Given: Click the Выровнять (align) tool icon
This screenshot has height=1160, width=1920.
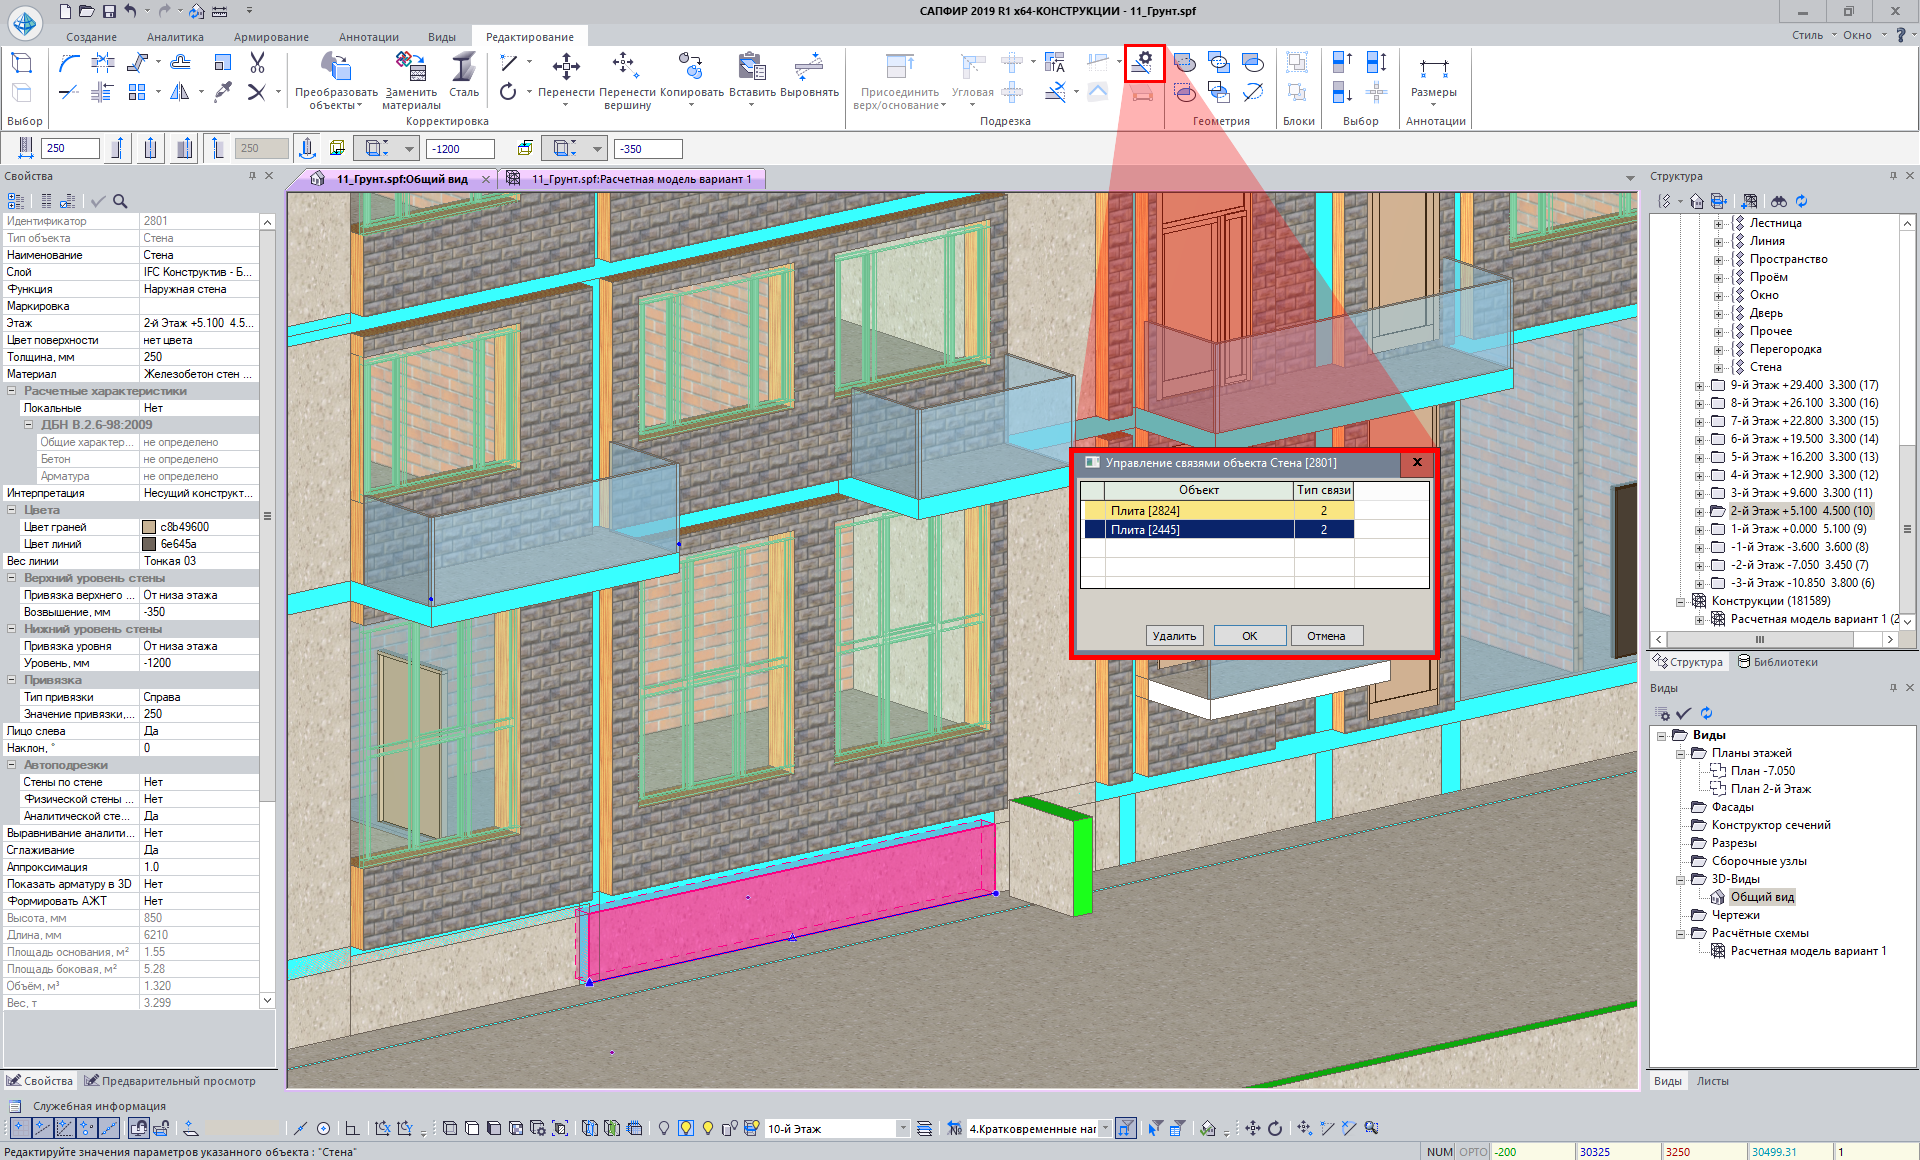Looking at the screenshot, I should (809, 68).
